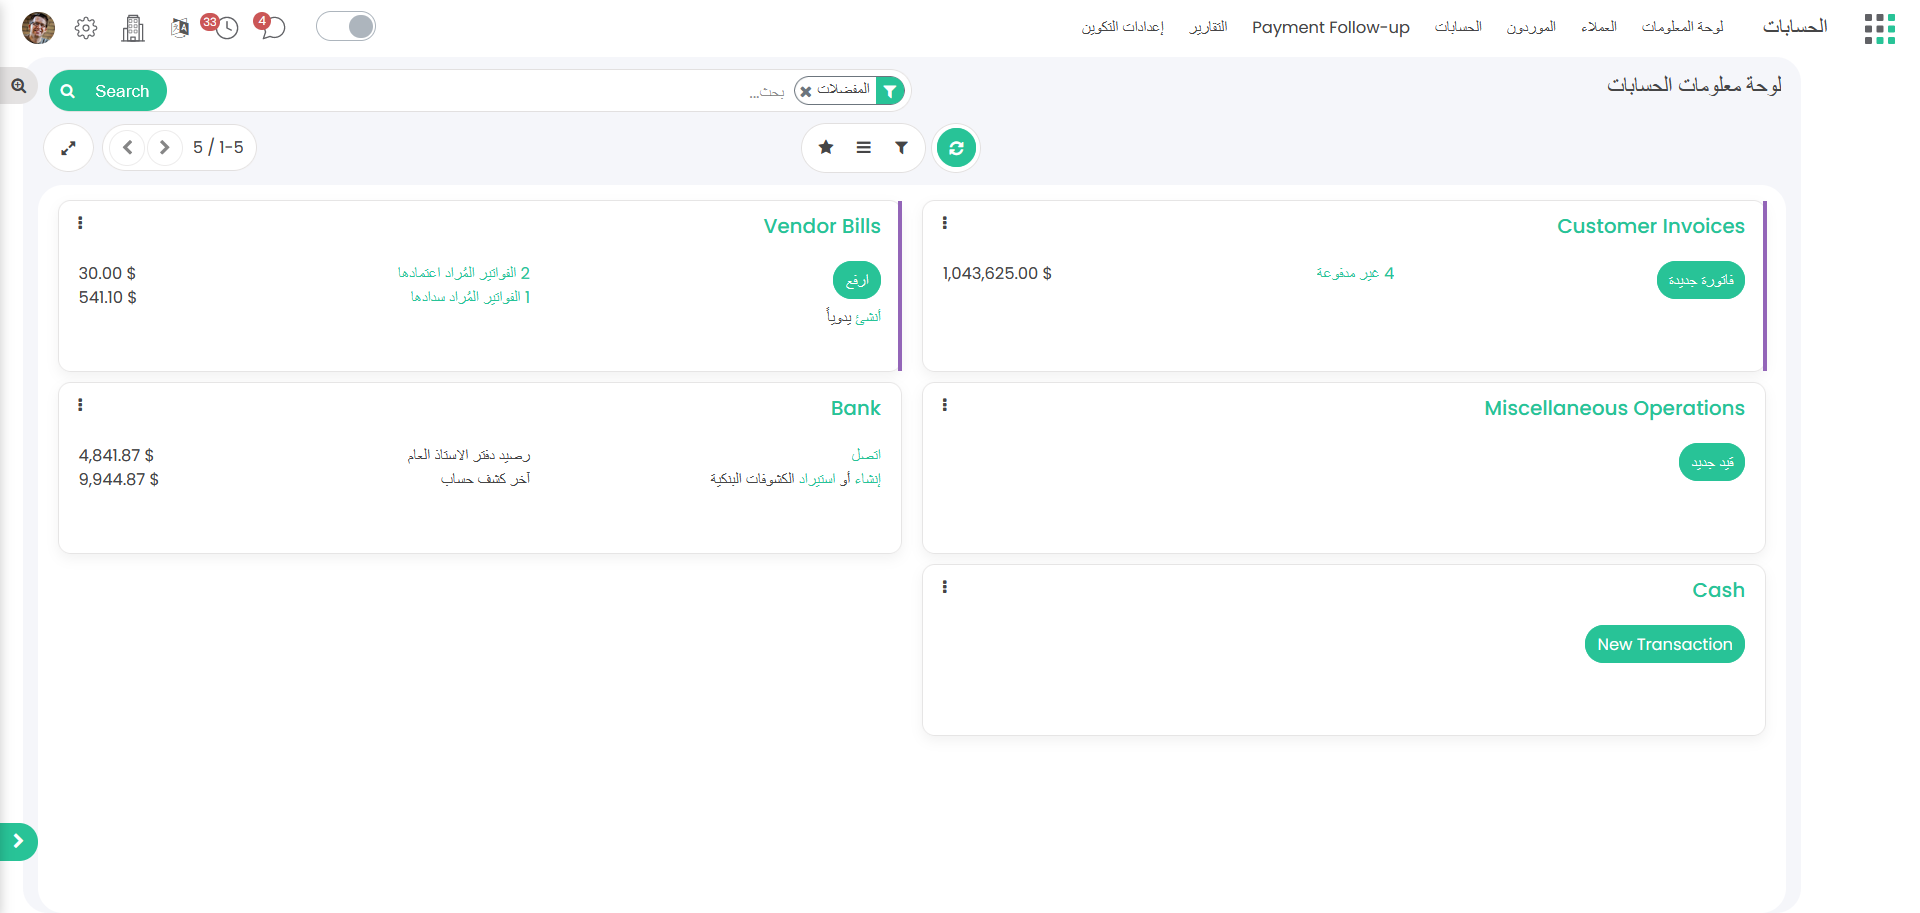
Task: Click the New Transaction button
Action: click(1664, 644)
